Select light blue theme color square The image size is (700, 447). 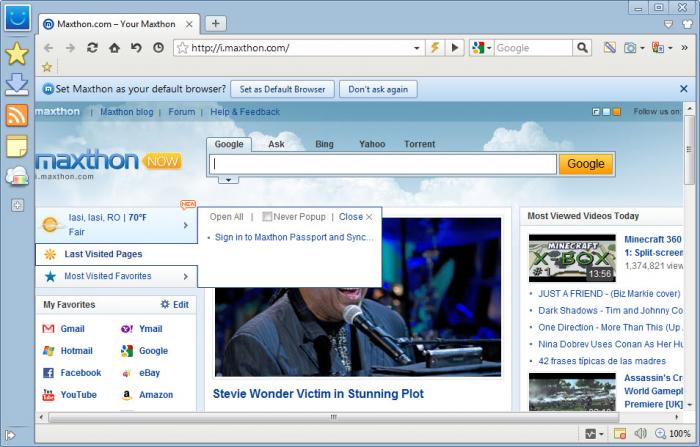click(x=606, y=112)
